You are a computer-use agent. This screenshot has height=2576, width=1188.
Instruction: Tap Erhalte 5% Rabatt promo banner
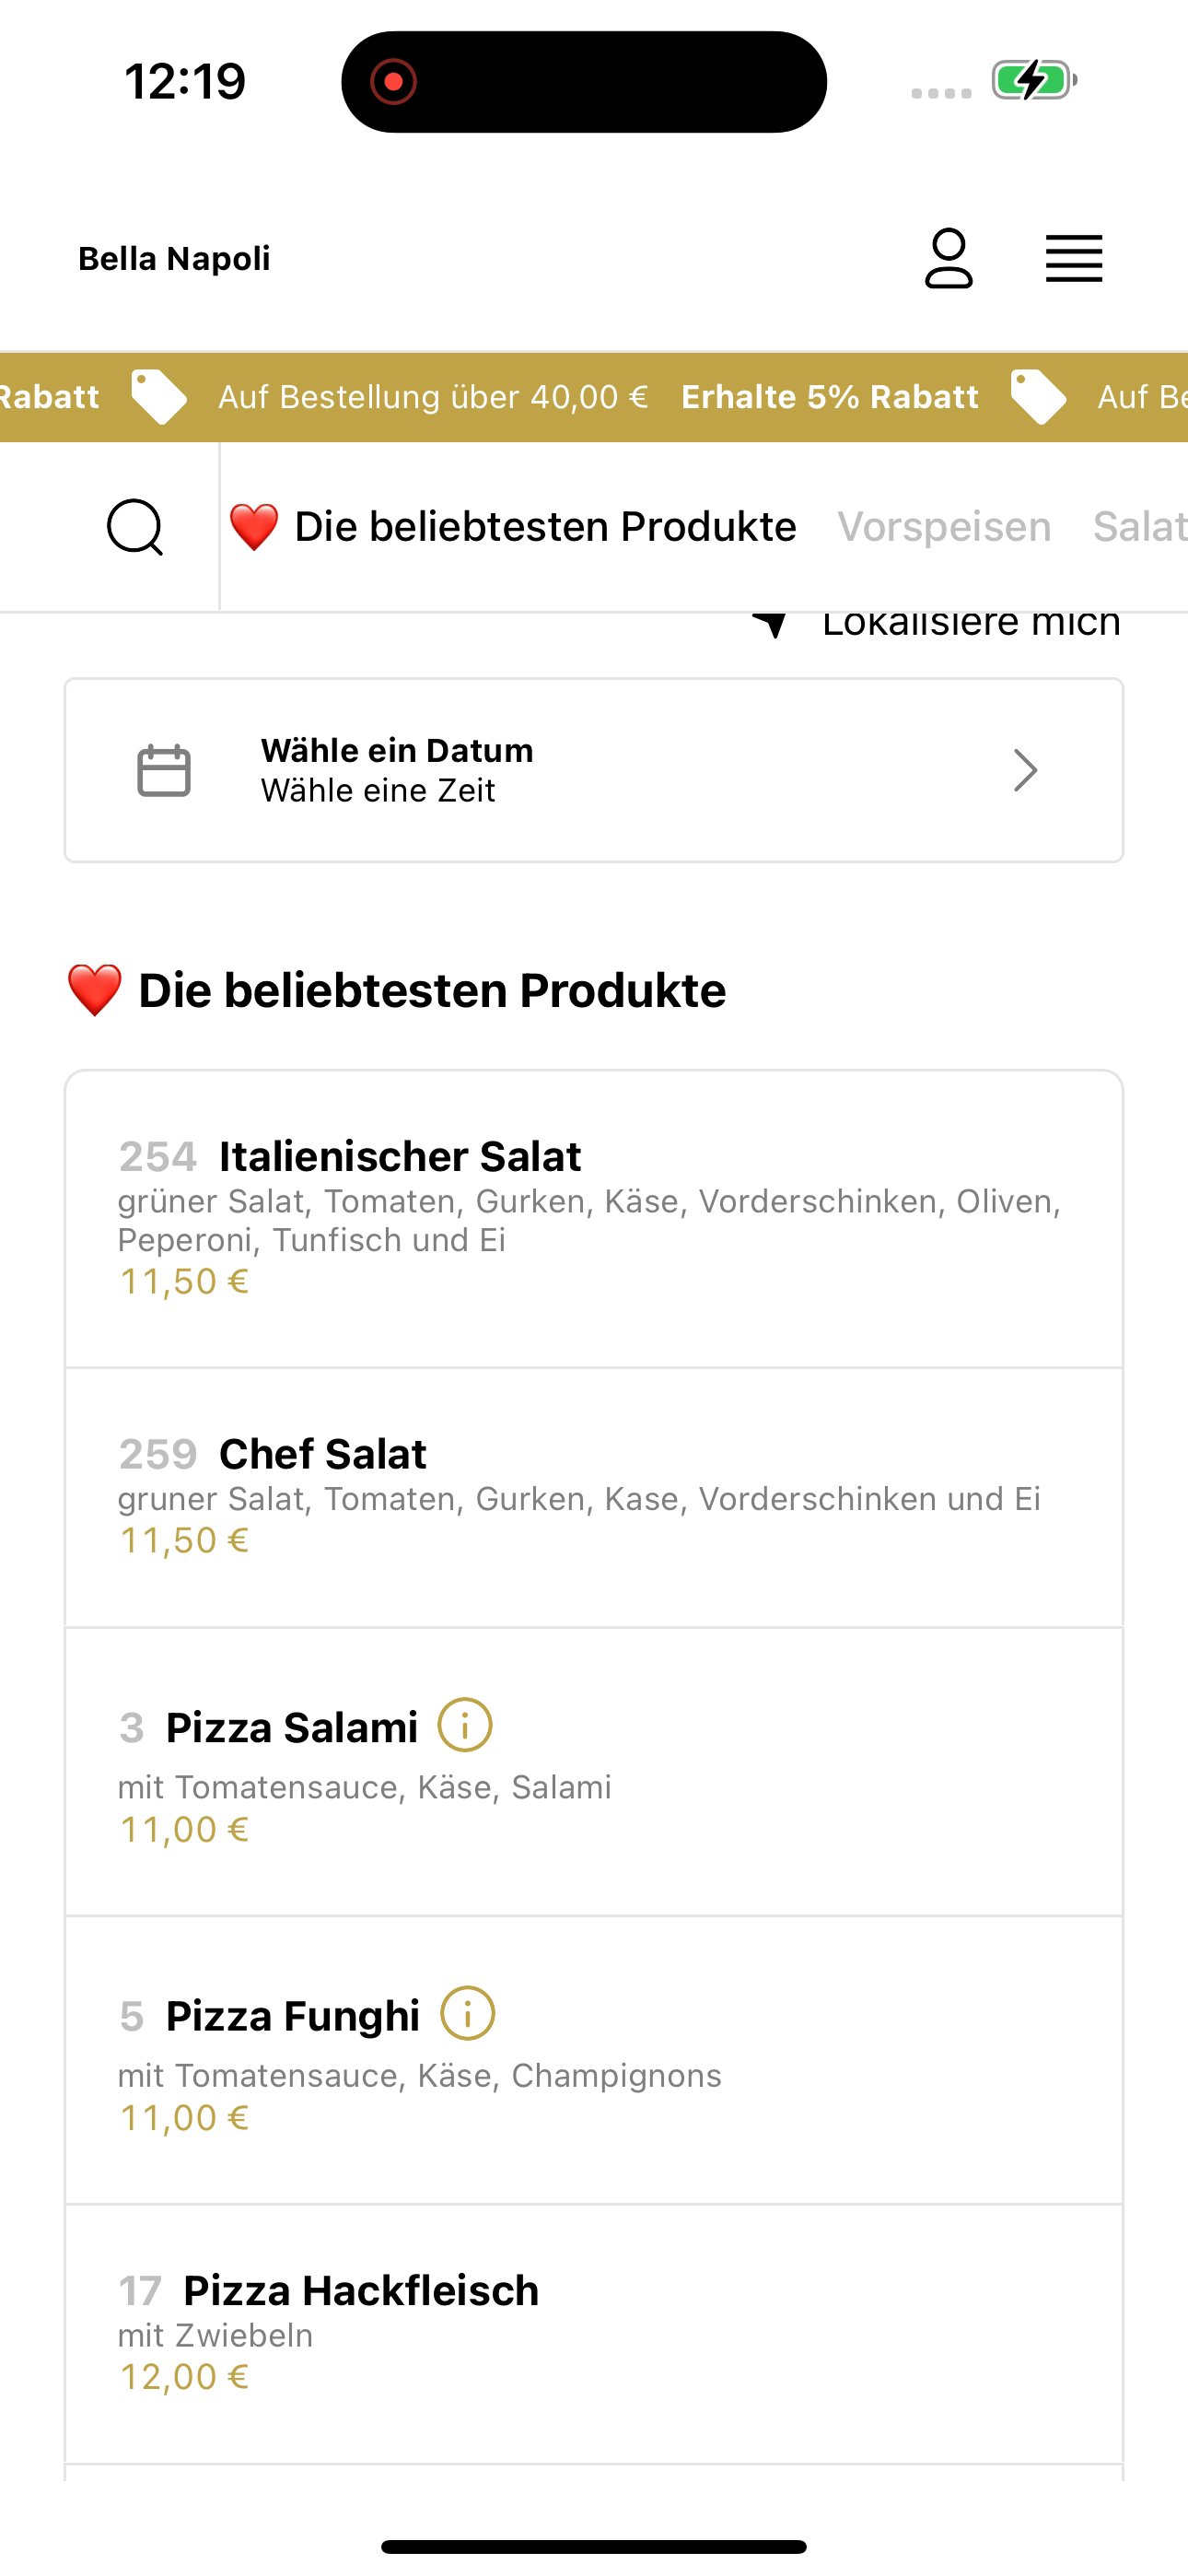(830, 397)
